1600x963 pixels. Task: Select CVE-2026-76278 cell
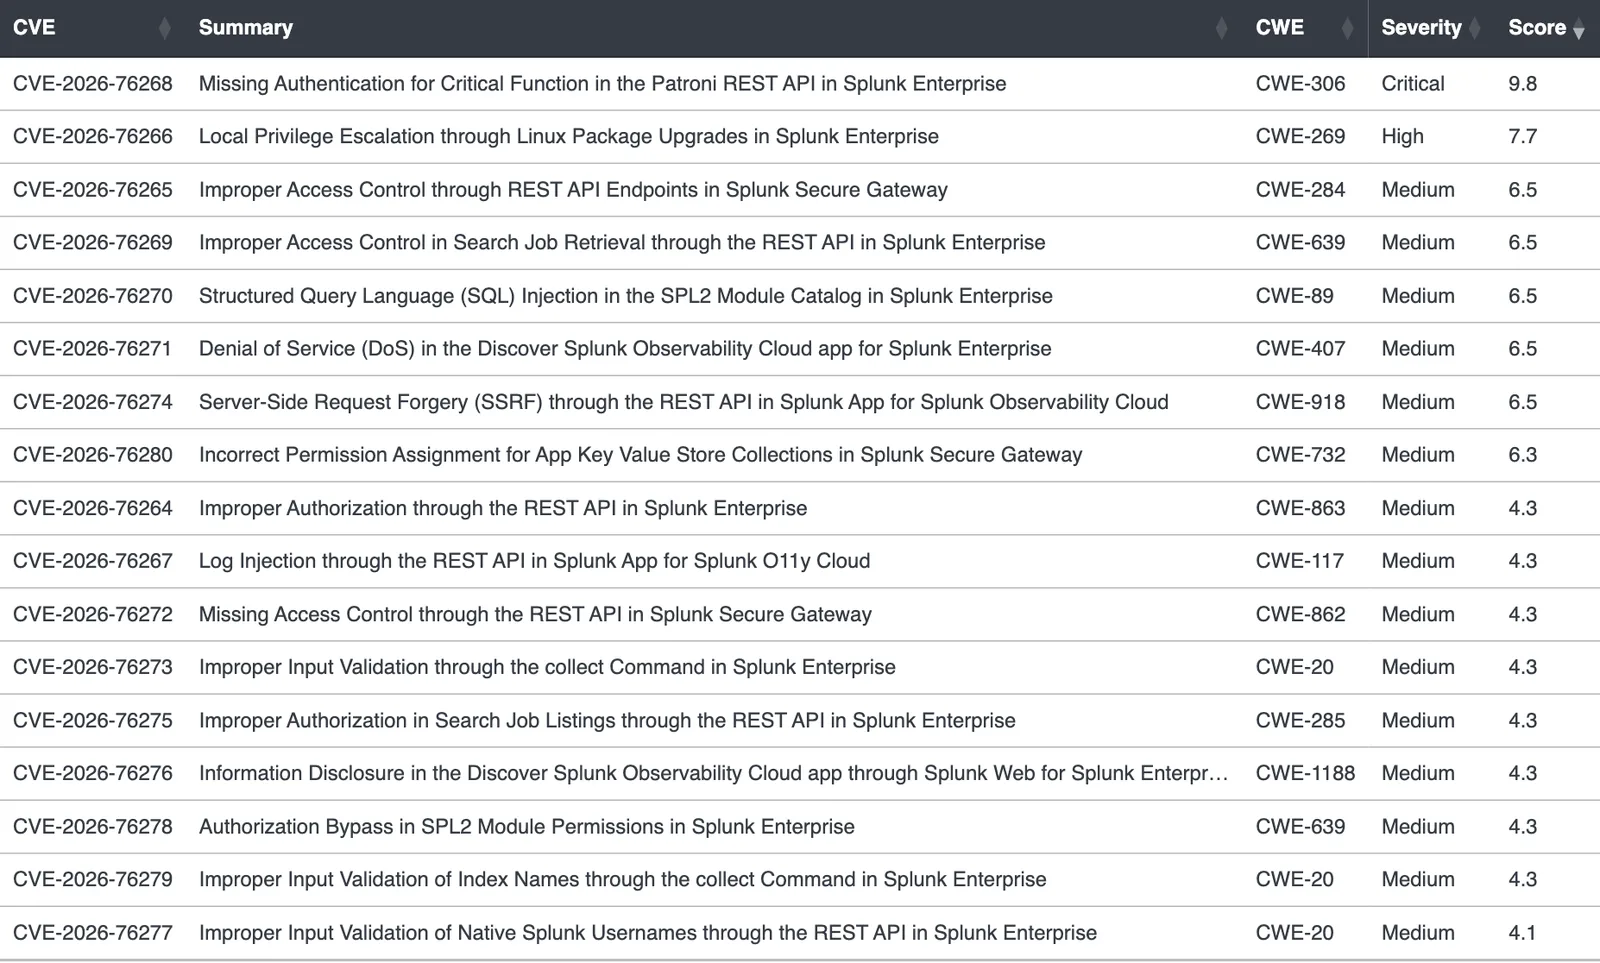pyautogui.click(x=93, y=827)
